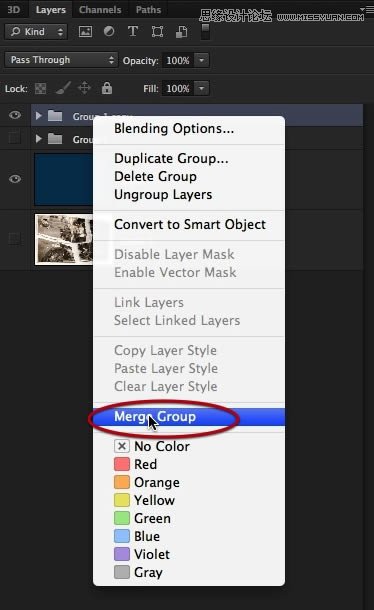Label the group Red

(189, 464)
